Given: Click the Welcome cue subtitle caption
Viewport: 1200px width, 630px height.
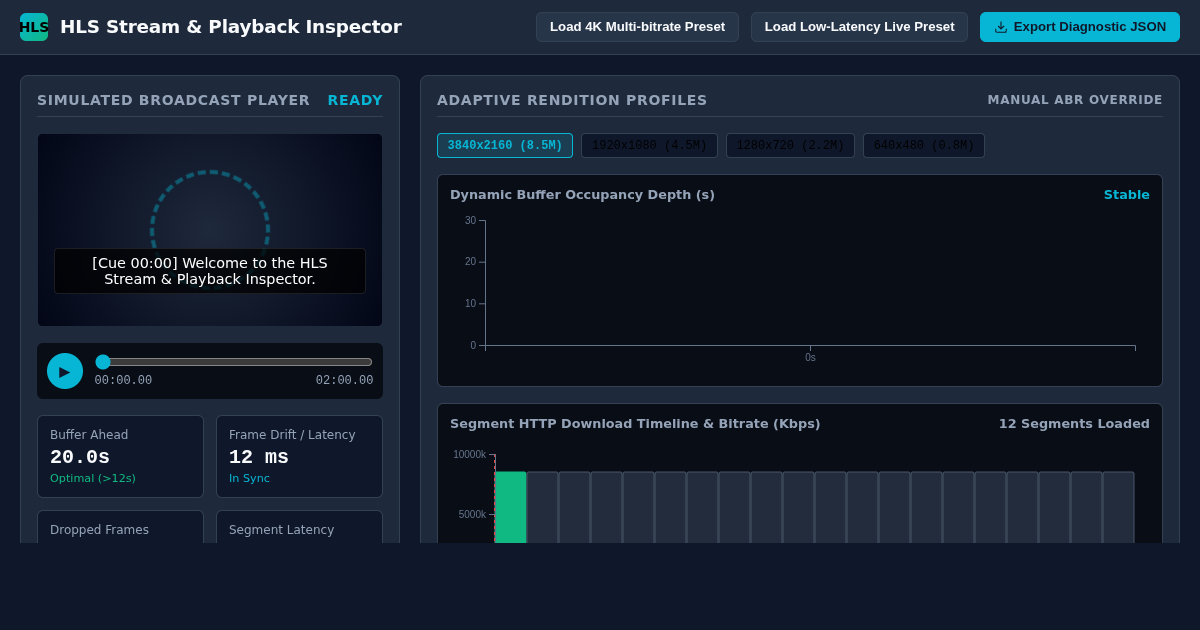Looking at the screenshot, I should point(210,271).
